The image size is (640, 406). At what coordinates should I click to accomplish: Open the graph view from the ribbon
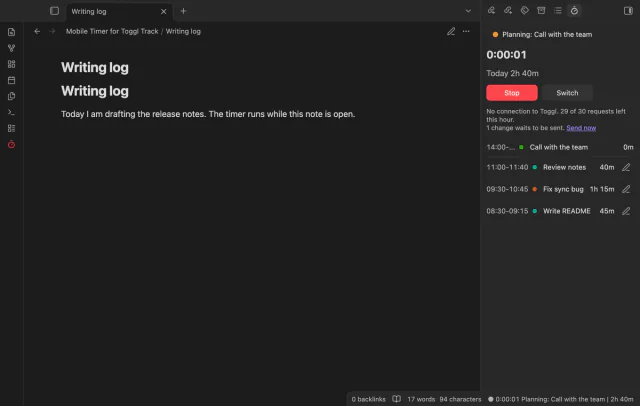[11, 48]
